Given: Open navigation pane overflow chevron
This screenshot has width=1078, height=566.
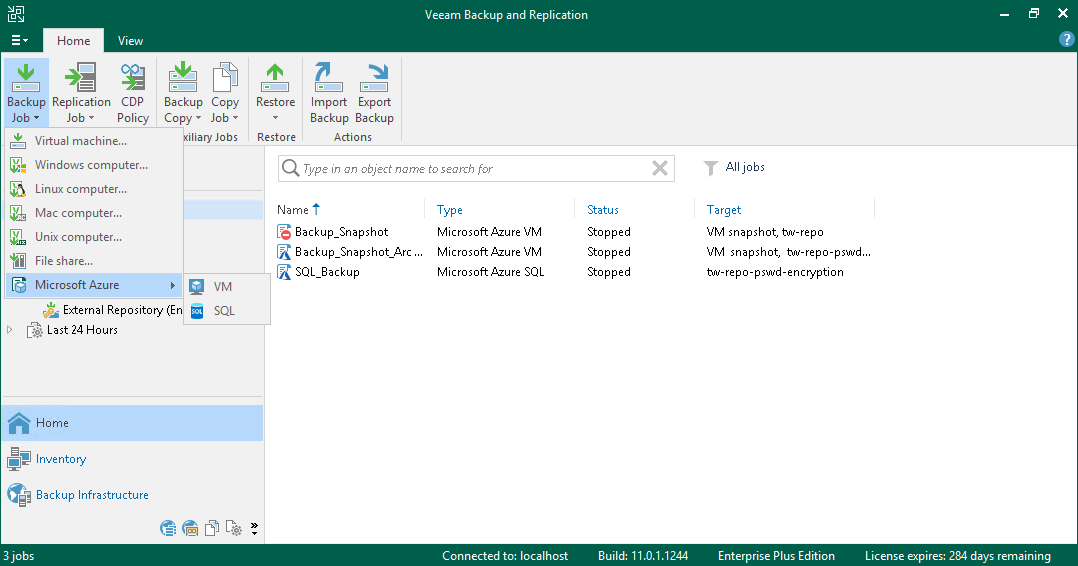Looking at the screenshot, I should coord(254,528).
